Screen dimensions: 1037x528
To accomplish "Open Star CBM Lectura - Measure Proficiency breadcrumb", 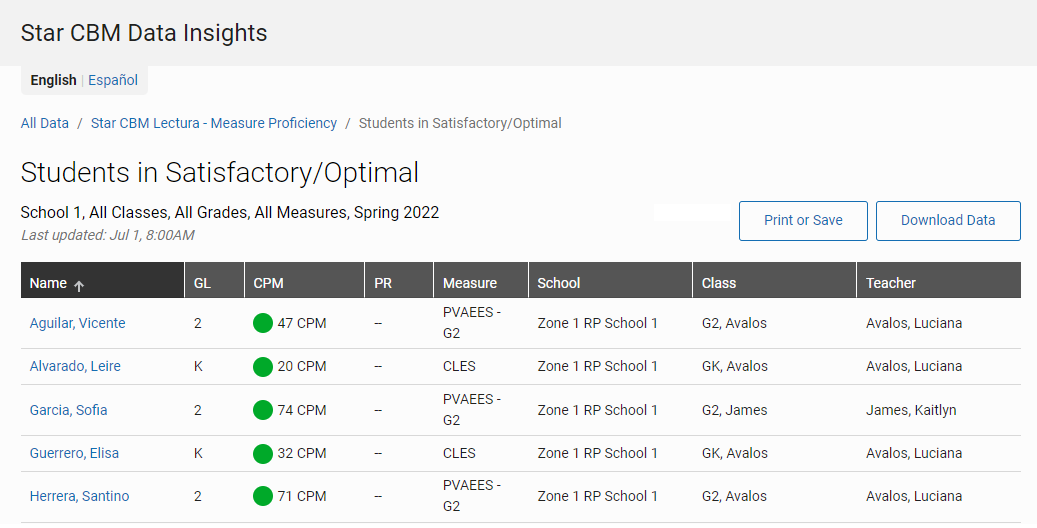I will point(214,123).
